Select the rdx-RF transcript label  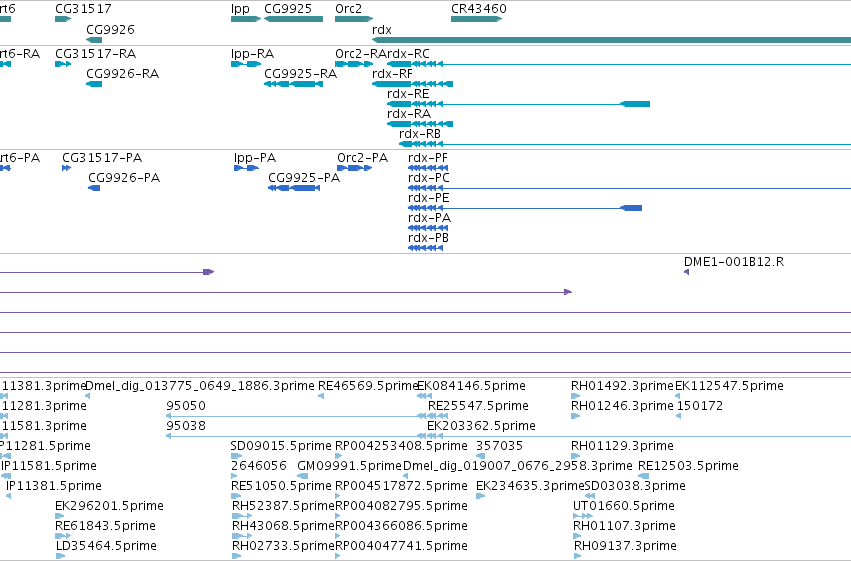(x=392, y=74)
